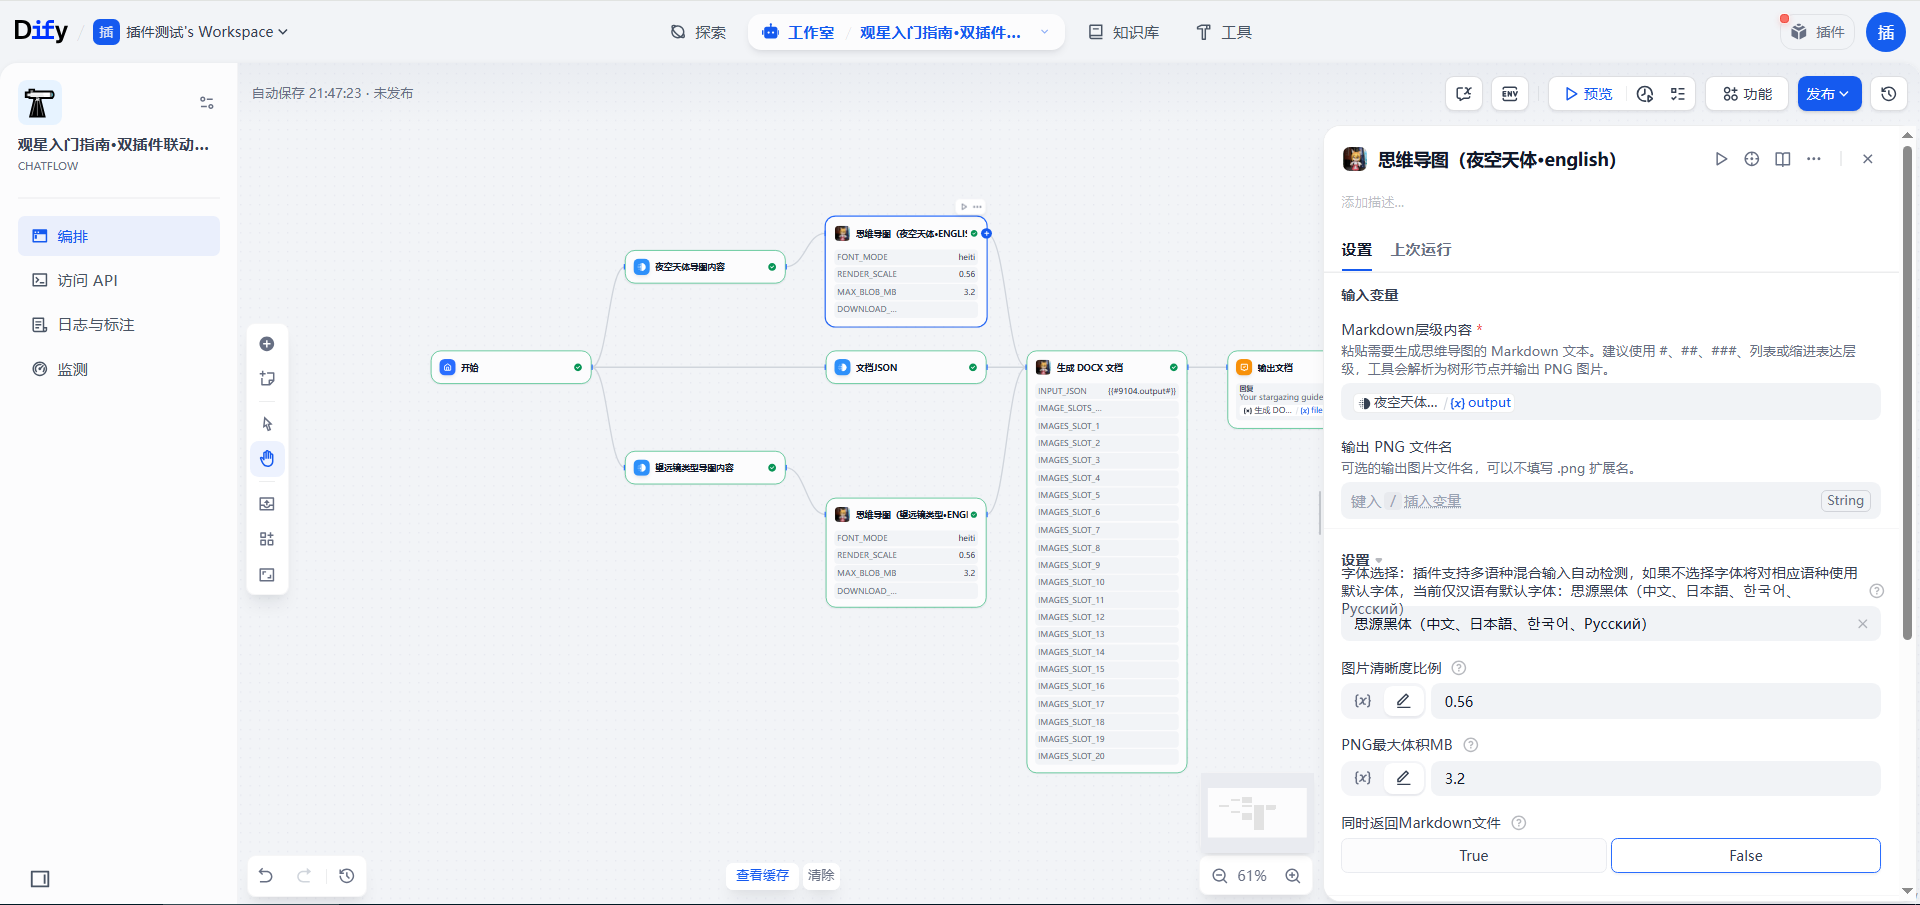Switch to the last run tab
Viewport: 1920px width, 905px height.
pyautogui.click(x=1421, y=250)
